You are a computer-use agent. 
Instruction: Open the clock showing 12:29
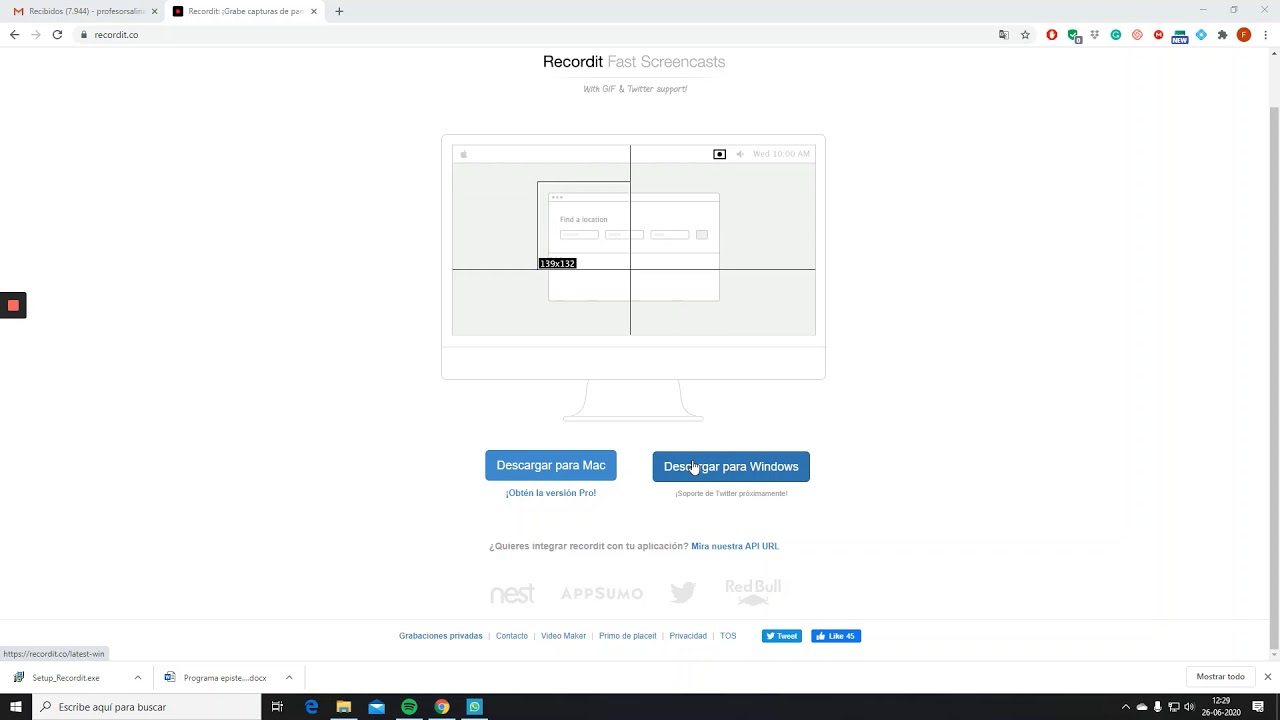tap(1221, 707)
